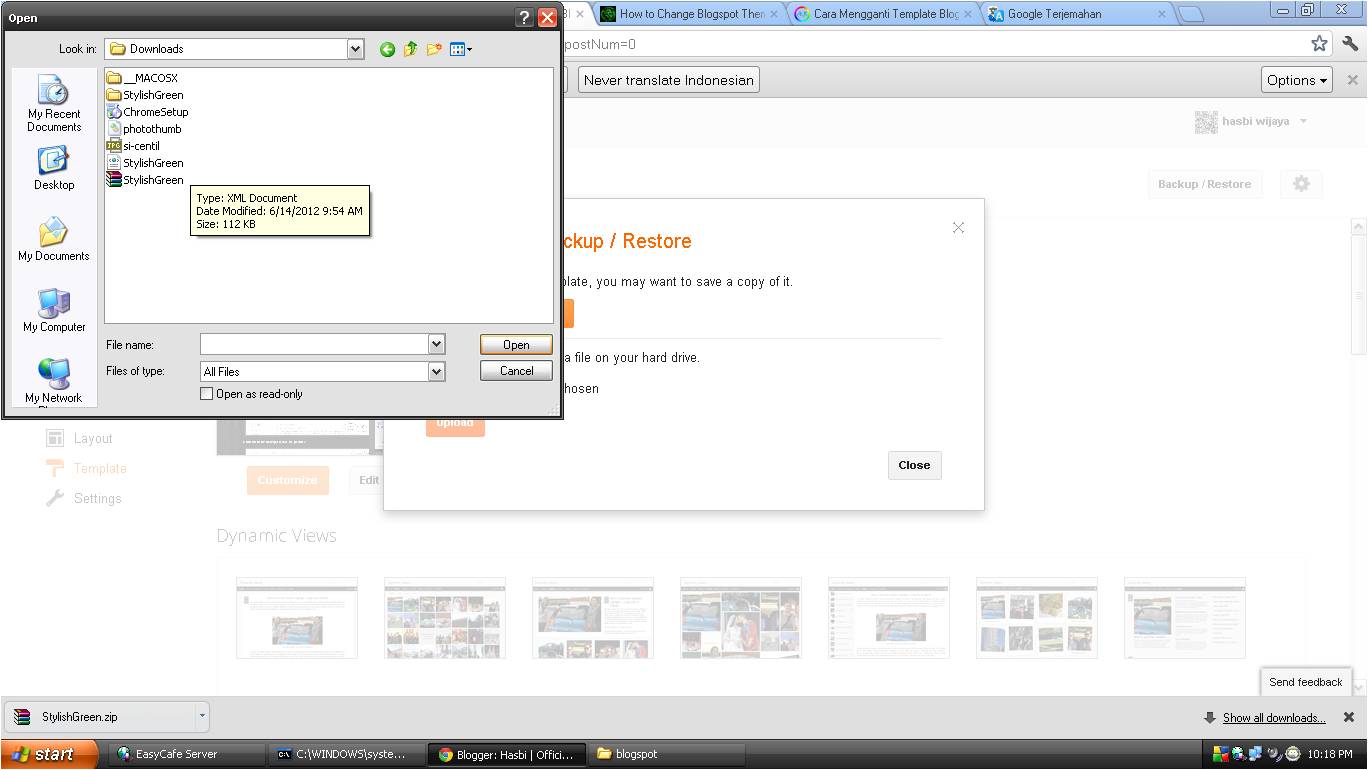Close Backup / Restore popup with X
The image size is (1368, 770).
[x=958, y=228]
